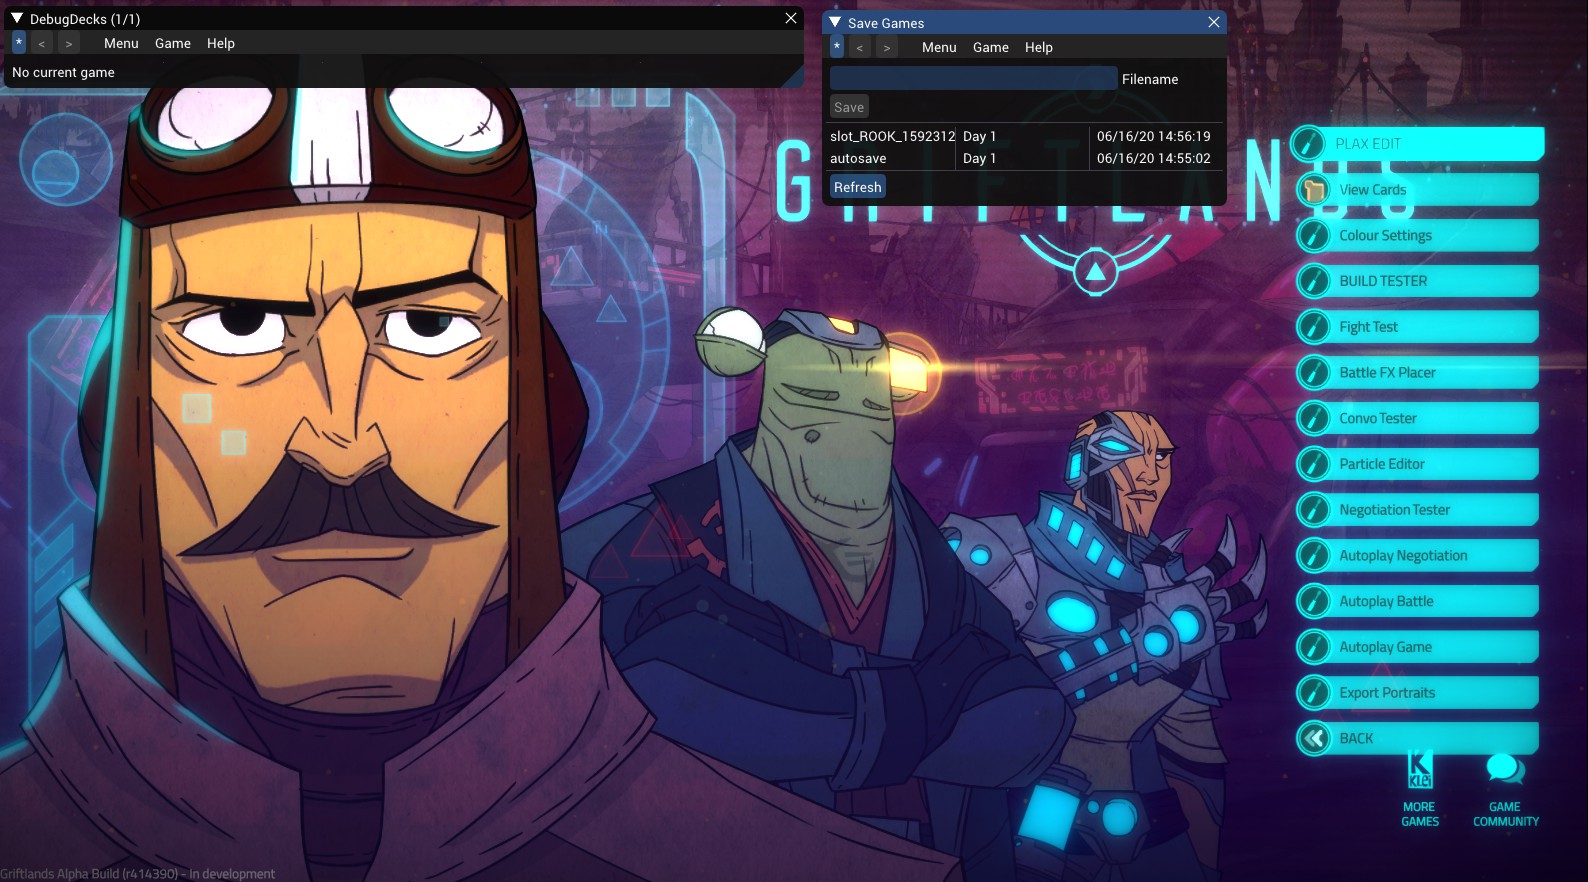This screenshot has height=882, width=1588.
Task: Click the folder icon beside View Cards
Action: 1314,190
